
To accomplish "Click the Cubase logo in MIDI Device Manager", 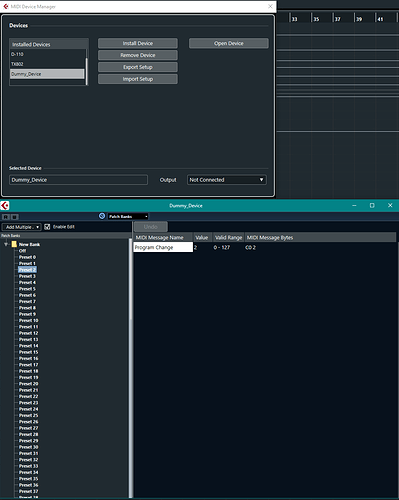I will click(x=6, y=6).
